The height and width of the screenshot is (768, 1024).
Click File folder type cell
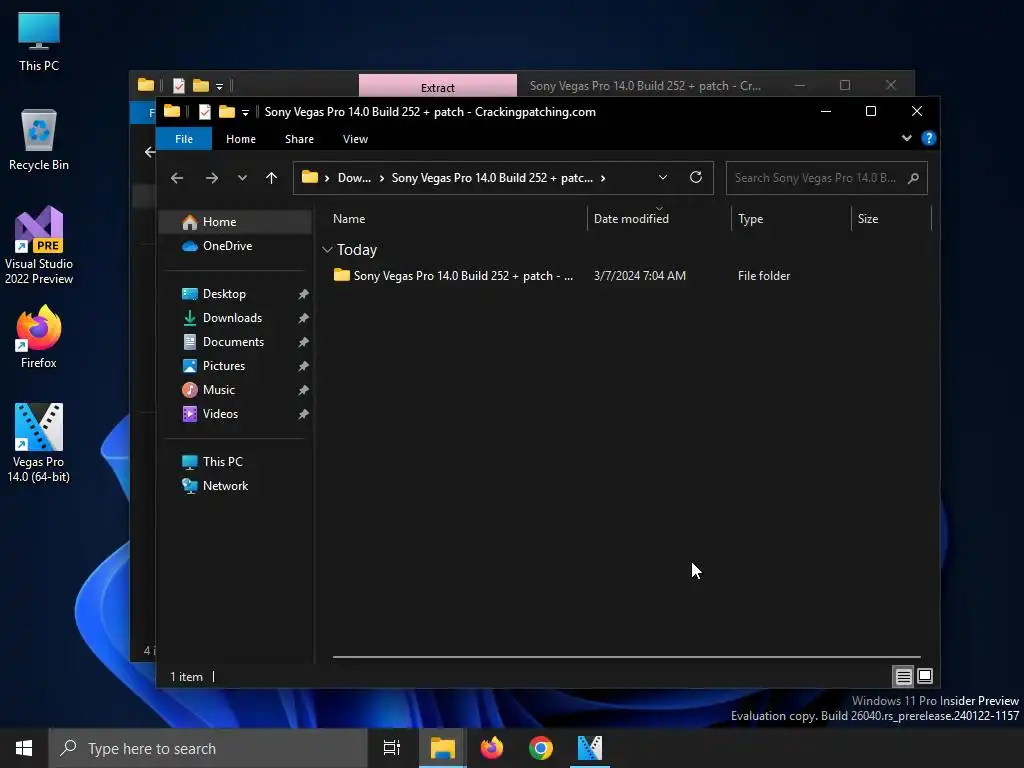[763, 276]
